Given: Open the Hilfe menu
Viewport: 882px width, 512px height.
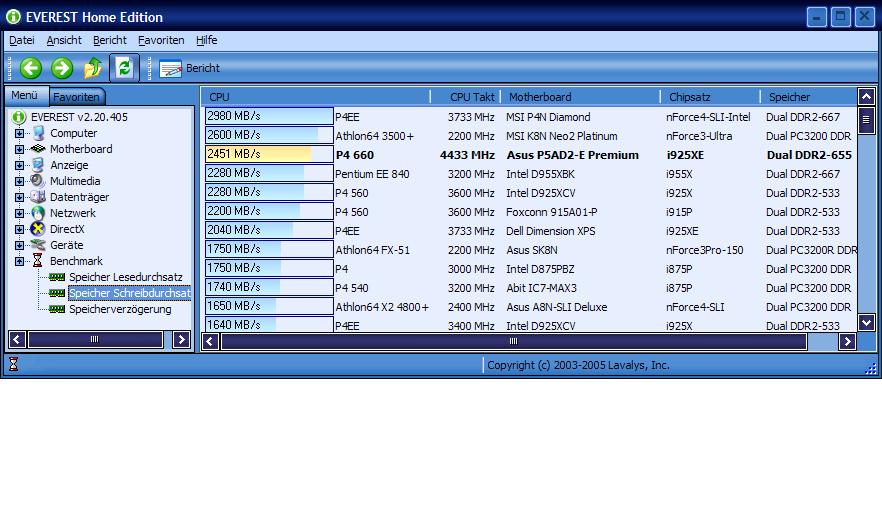Looking at the screenshot, I should pyautogui.click(x=206, y=40).
